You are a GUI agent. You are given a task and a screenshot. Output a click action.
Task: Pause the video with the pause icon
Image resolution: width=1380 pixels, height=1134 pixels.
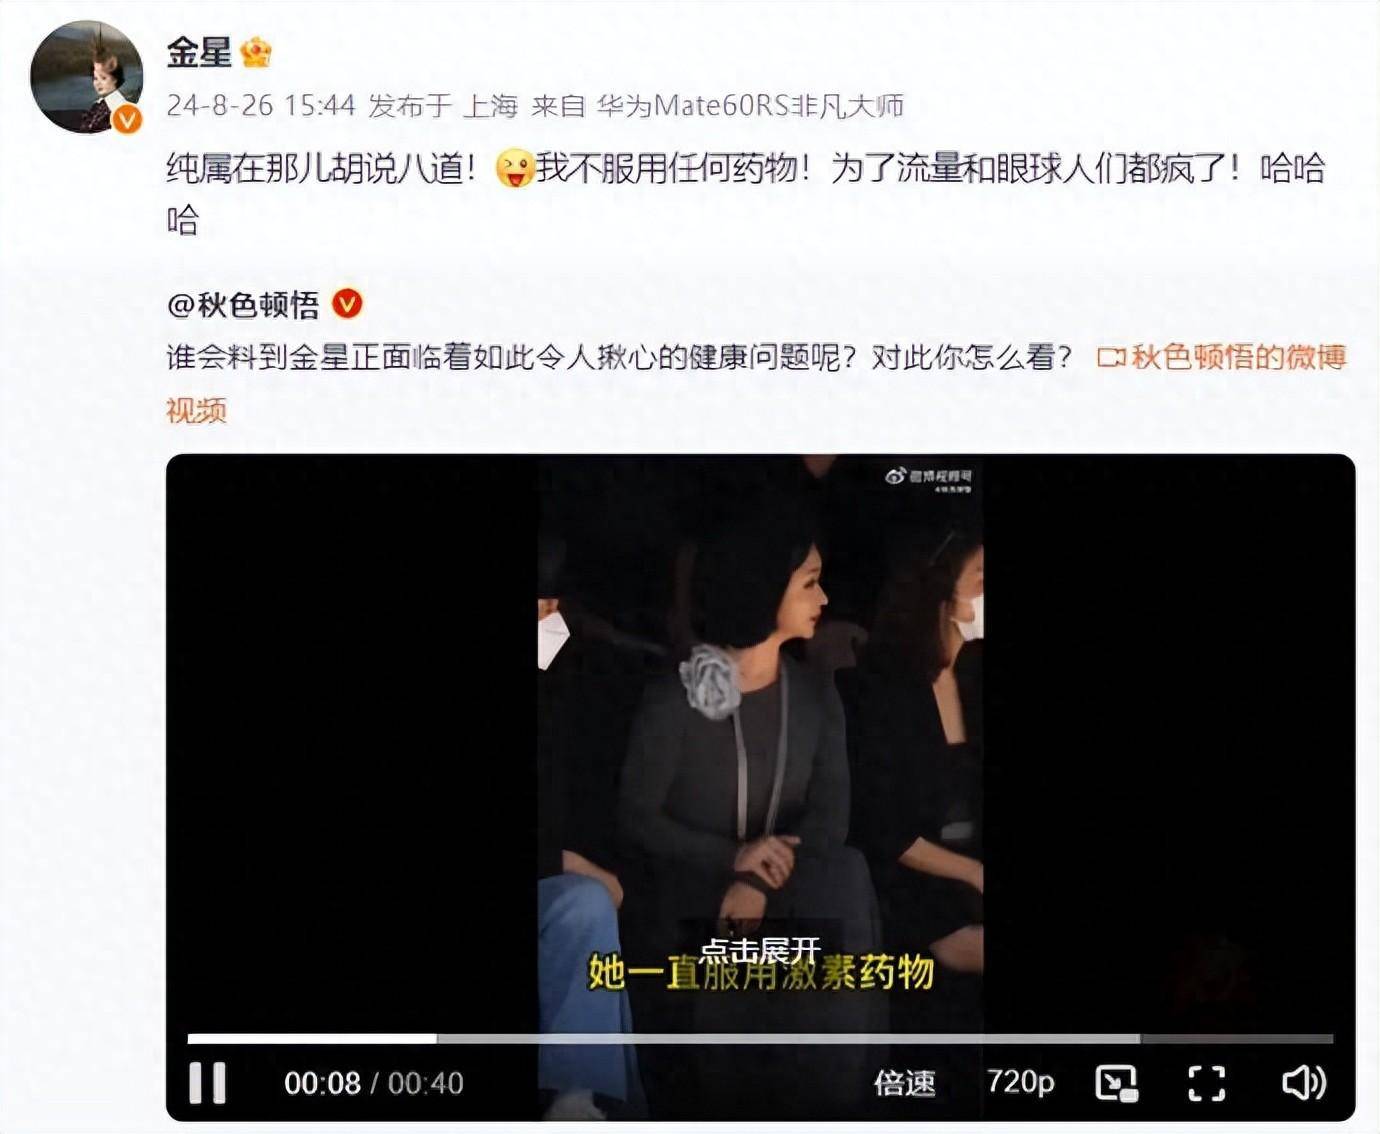(208, 1083)
